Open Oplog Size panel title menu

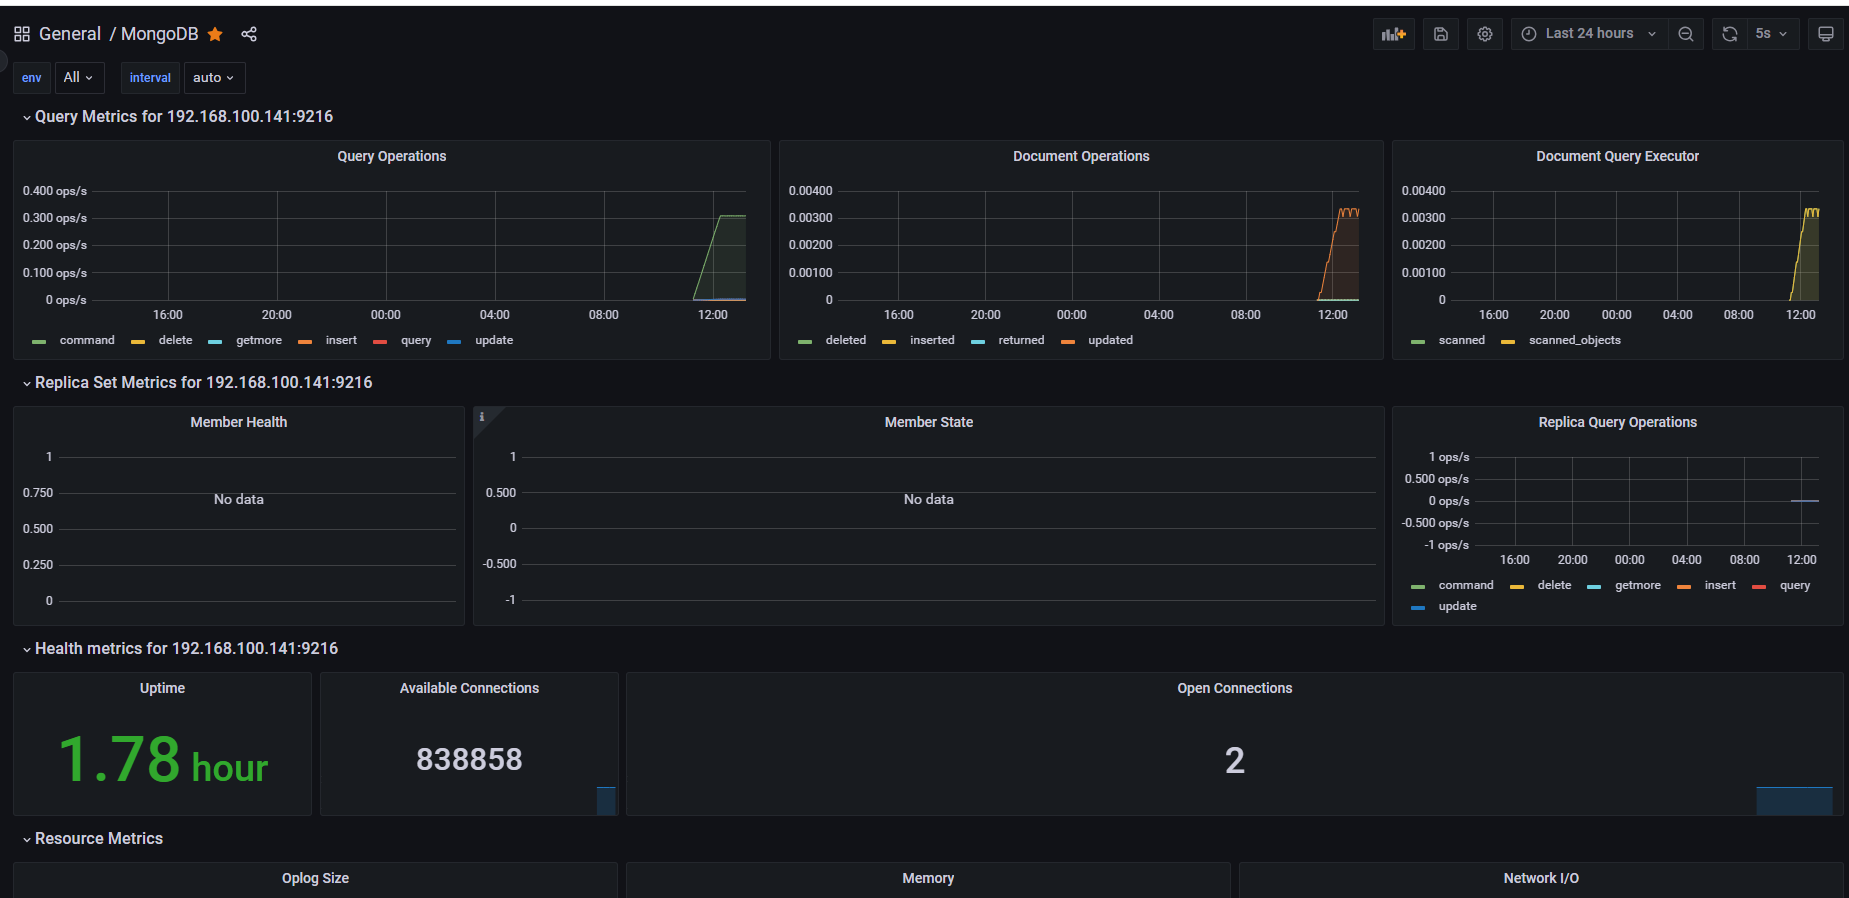pos(315,878)
